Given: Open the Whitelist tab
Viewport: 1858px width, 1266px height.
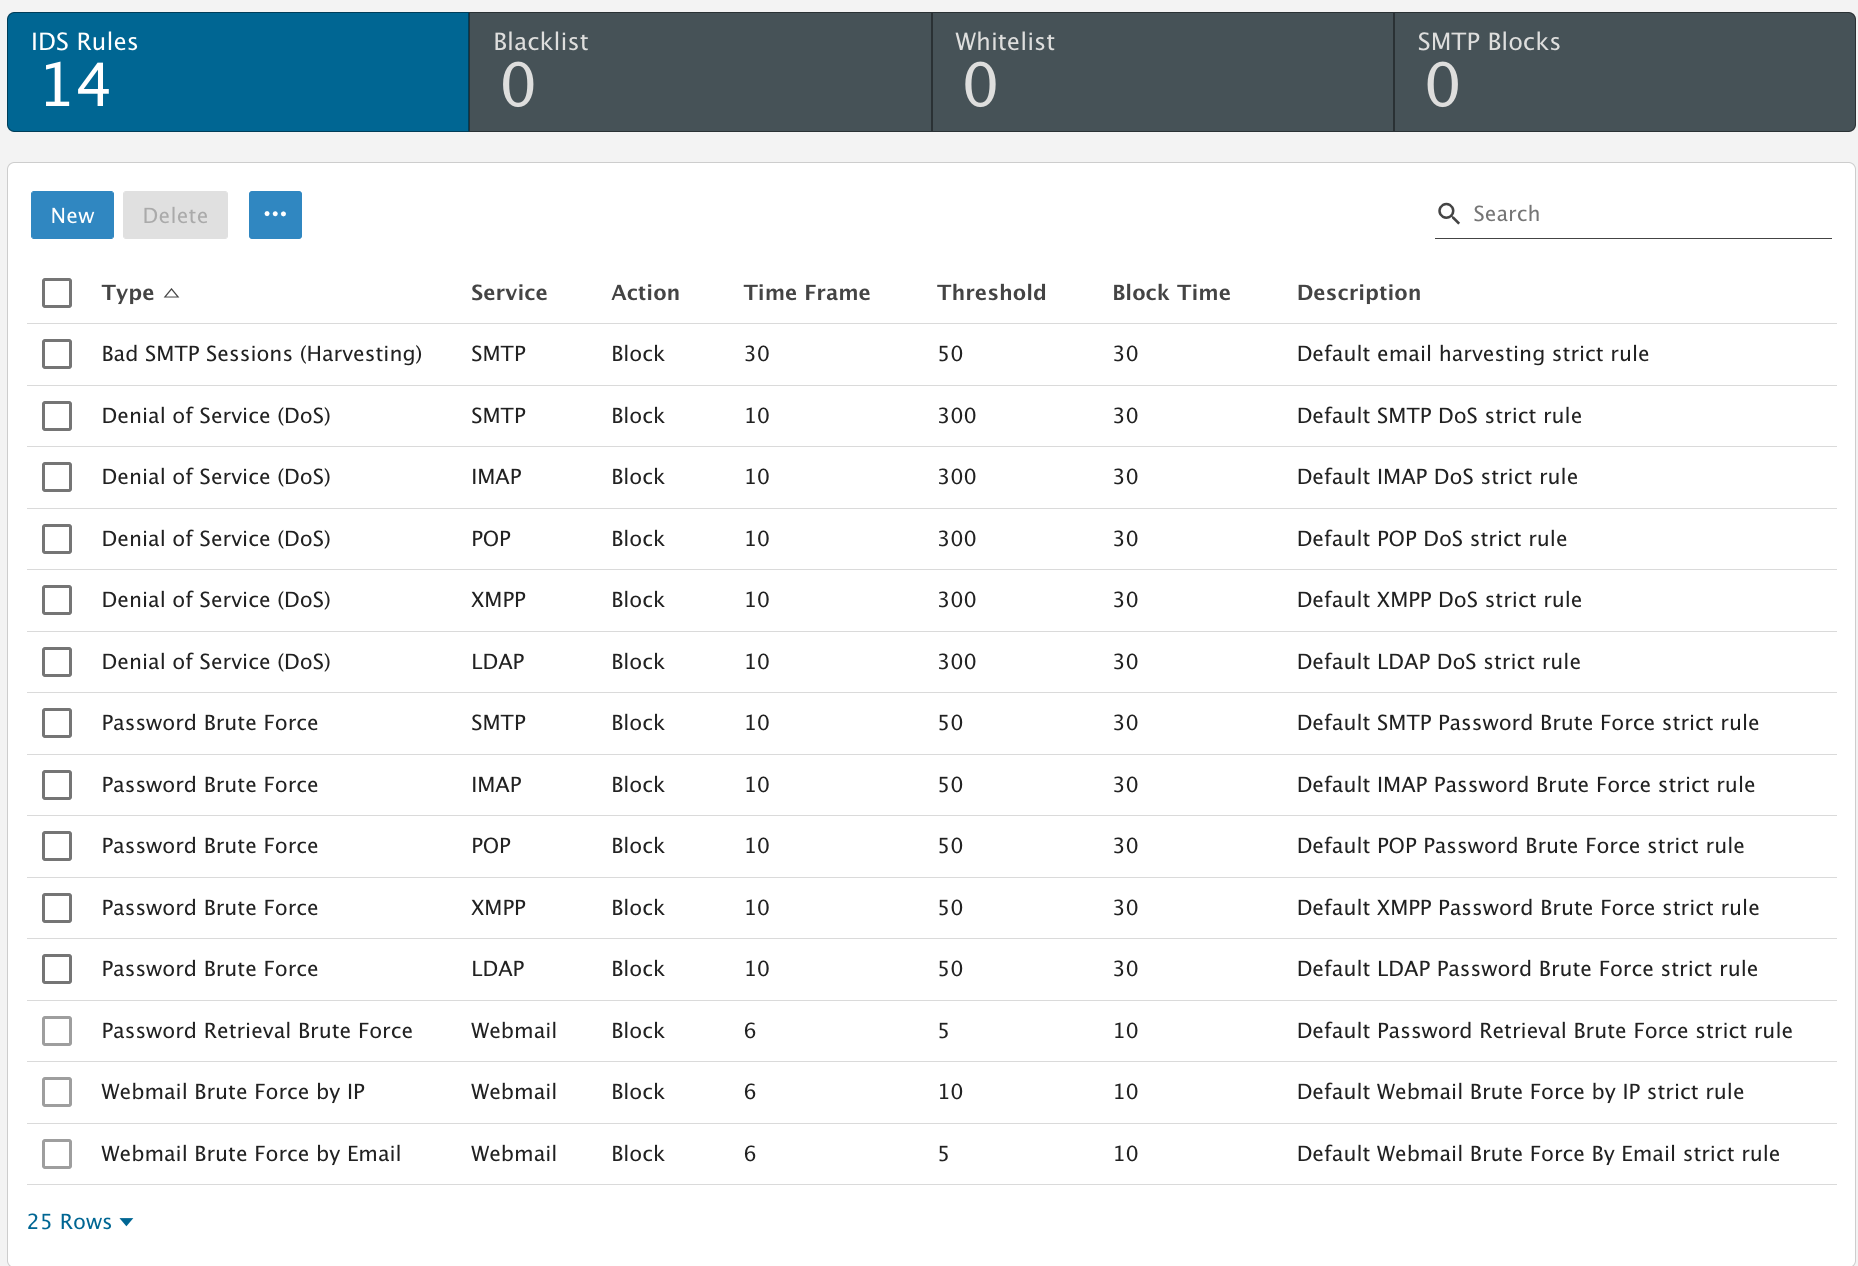Looking at the screenshot, I should pos(1162,72).
